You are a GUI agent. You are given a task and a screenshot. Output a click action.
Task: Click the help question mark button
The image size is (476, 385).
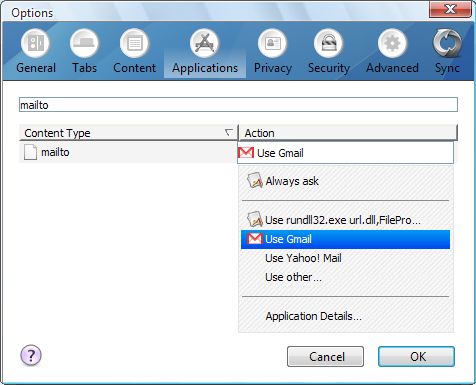[31, 355]
